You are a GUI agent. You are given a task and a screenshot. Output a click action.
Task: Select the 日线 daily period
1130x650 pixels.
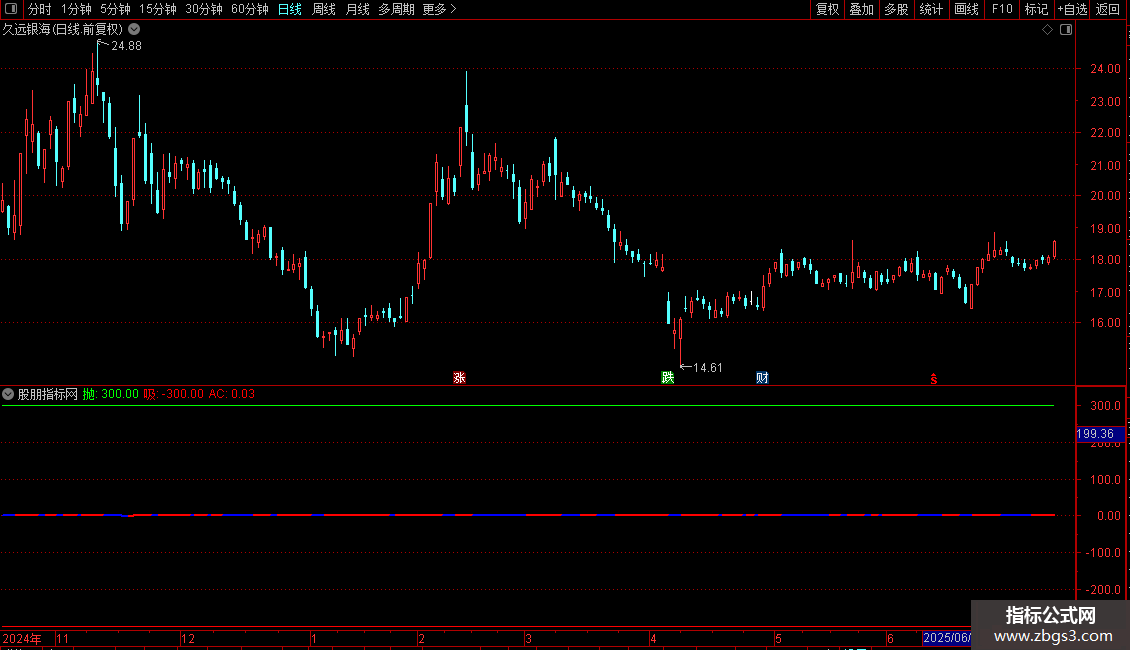click(x=290, y=9)
